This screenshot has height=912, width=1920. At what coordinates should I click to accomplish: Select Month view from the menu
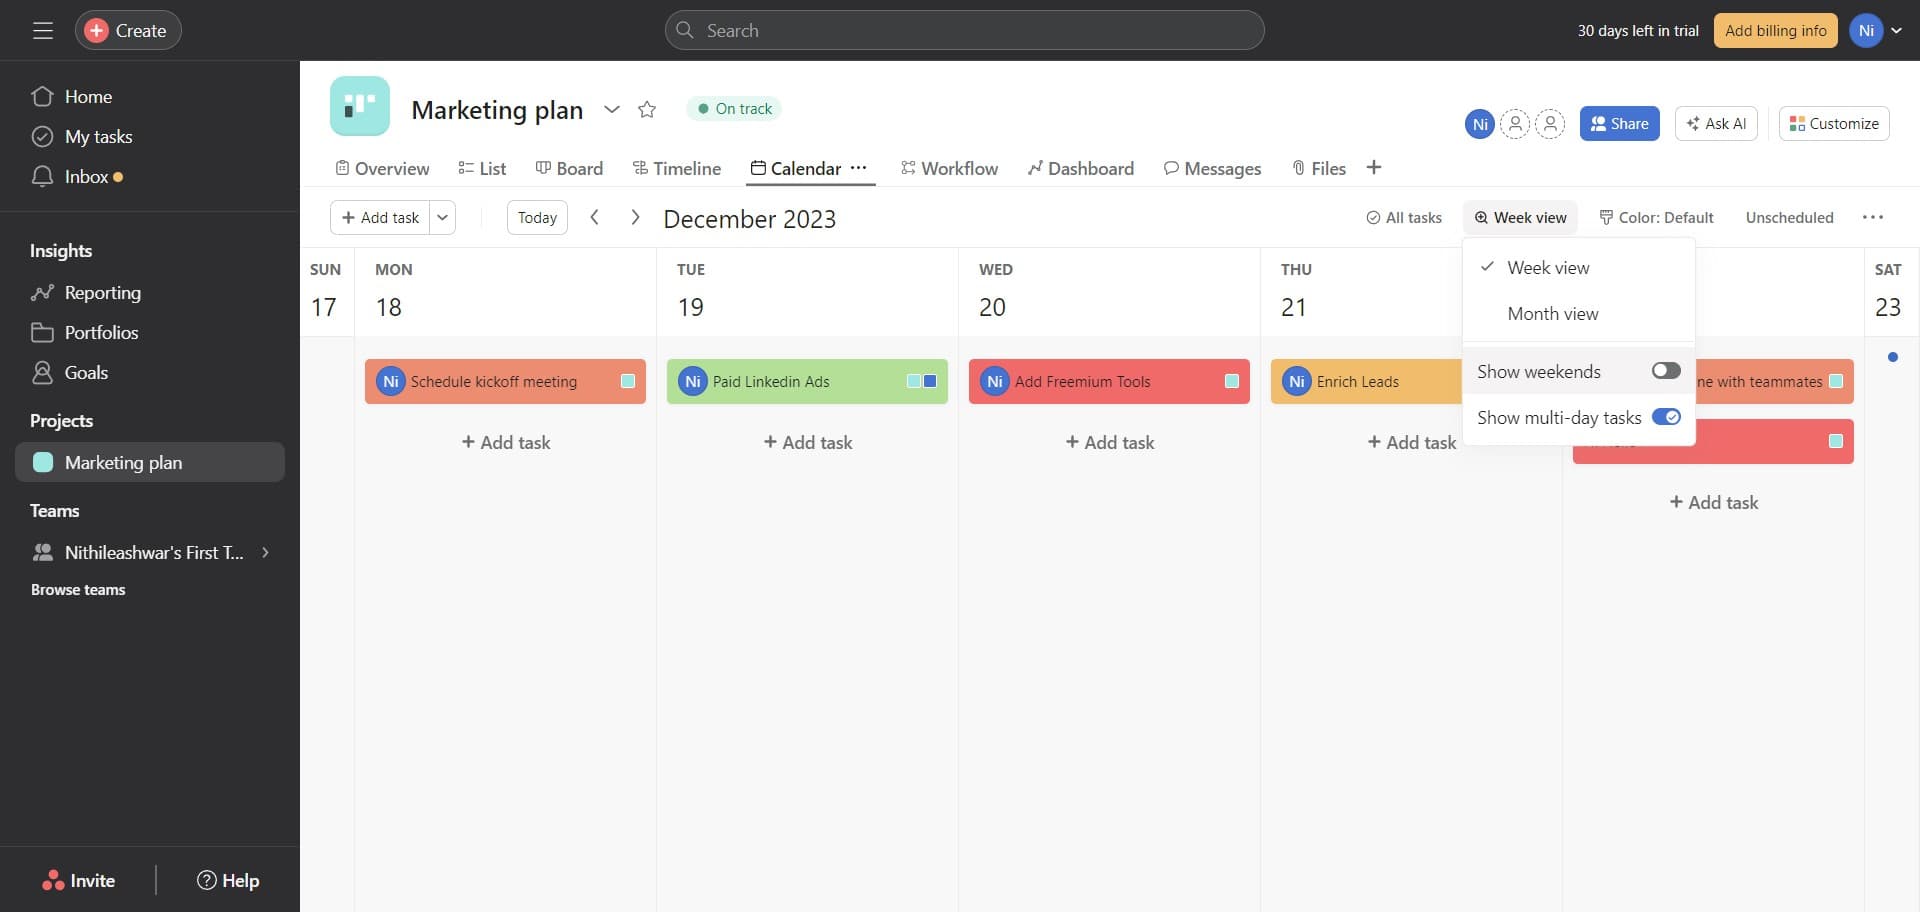(x=1552, y=313)
